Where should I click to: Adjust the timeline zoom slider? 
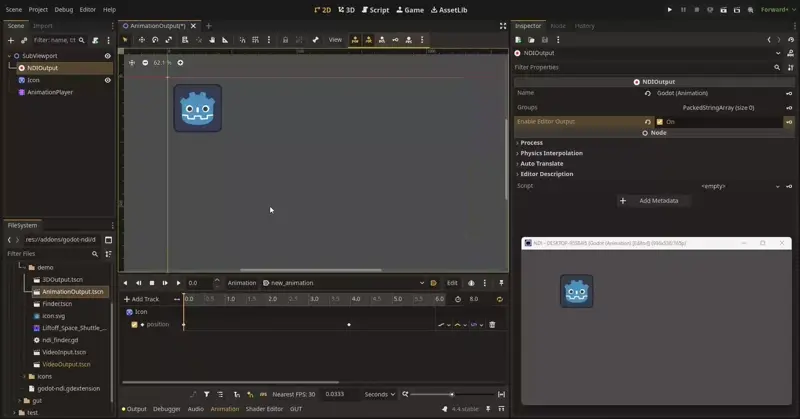click(451, 395)
